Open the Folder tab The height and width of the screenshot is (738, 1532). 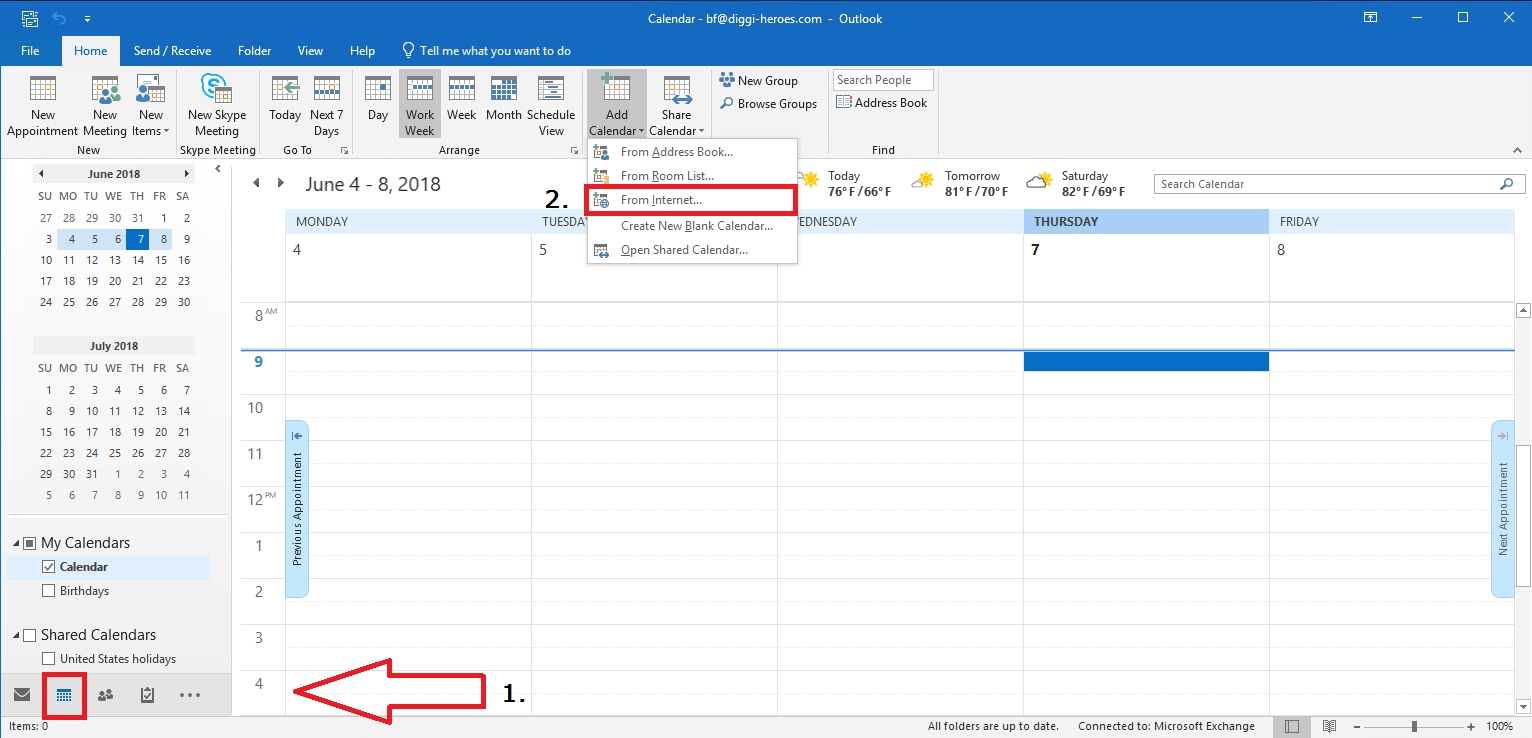point(254,51)
